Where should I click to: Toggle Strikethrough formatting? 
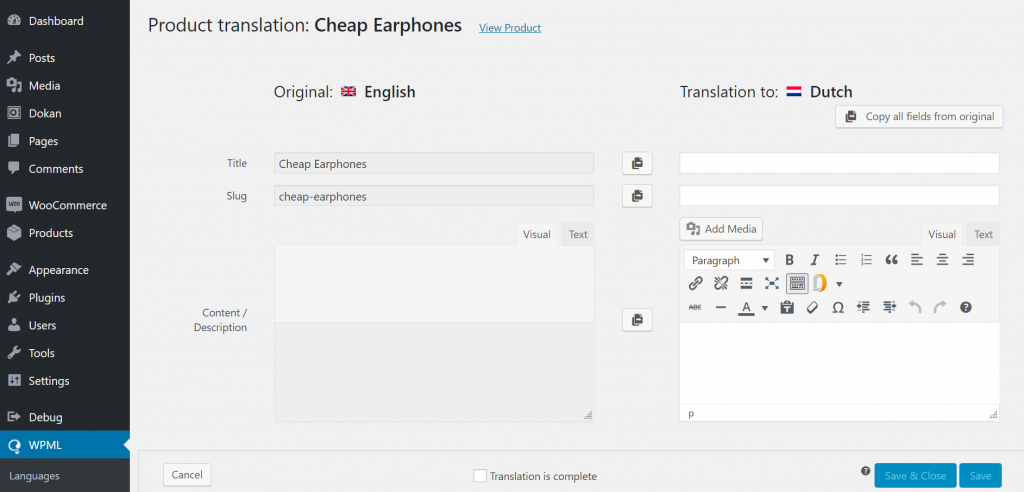[696, 307]
